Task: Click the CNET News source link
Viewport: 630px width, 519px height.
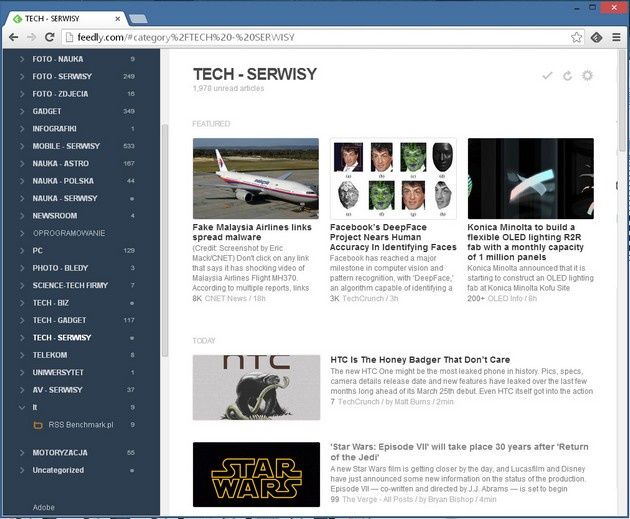Action: pyautogui.click(x=227, y=298)
